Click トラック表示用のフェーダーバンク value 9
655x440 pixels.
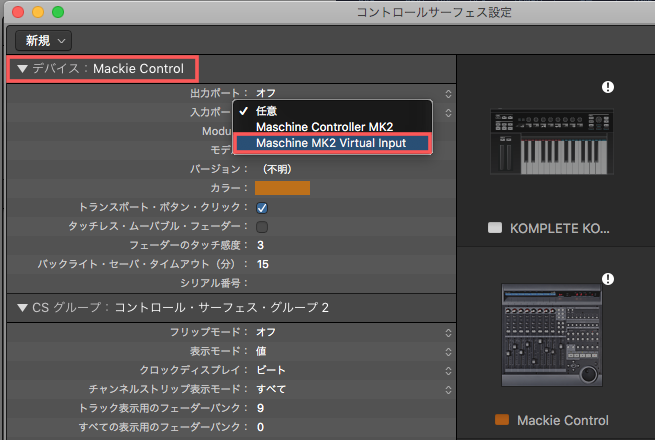coord(260,408)
